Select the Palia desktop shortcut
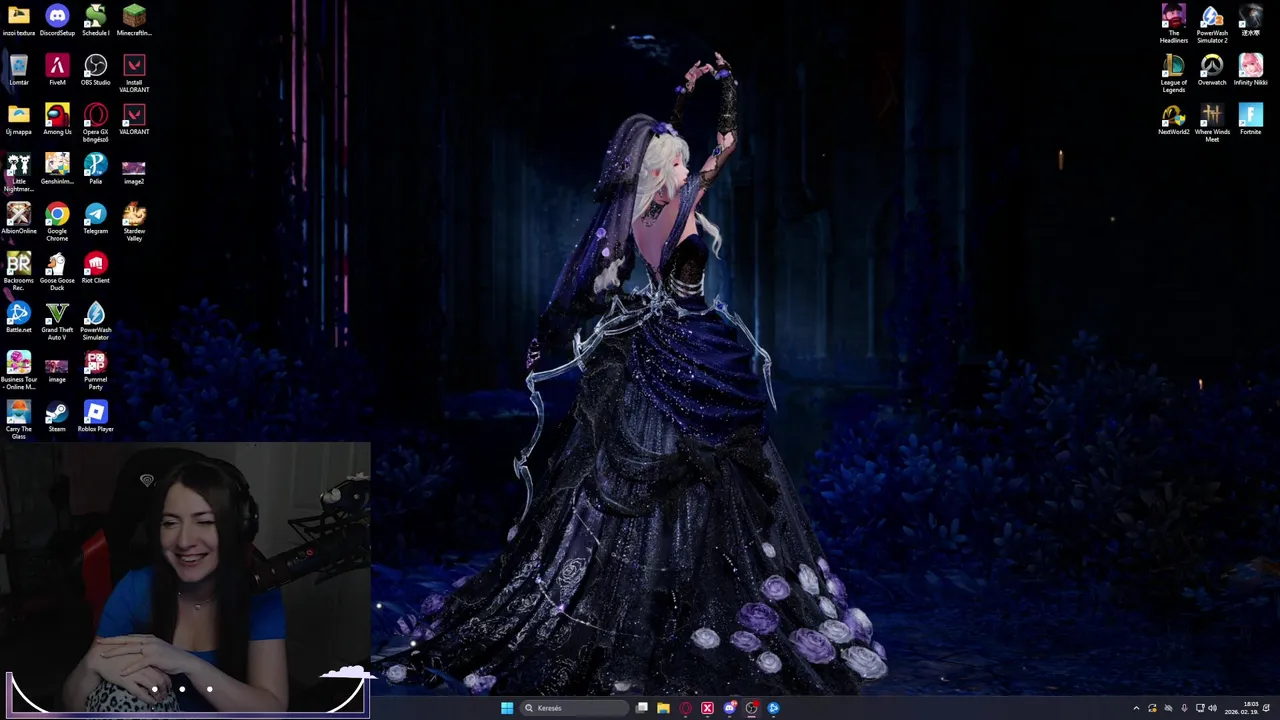Viewport: 1280px width, 720px height. tap(95, 169)
